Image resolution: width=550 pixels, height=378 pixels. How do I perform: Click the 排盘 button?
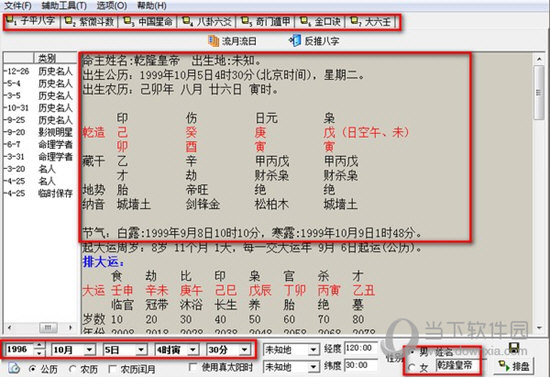514,367
